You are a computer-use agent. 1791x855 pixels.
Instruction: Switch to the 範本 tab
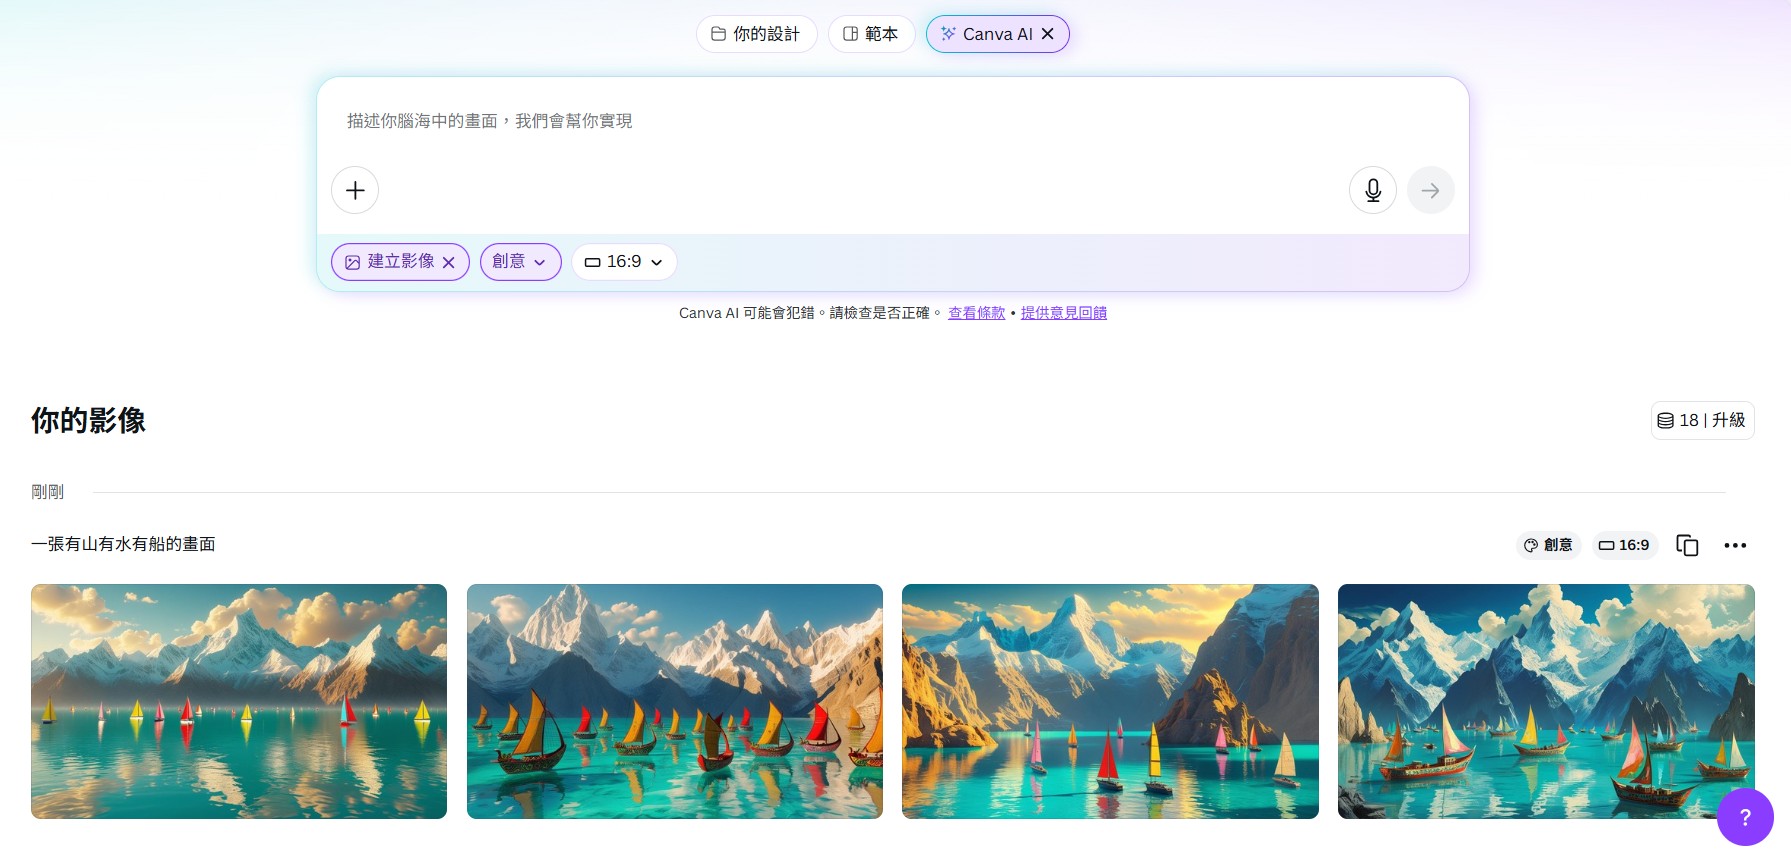click(871, 34)
